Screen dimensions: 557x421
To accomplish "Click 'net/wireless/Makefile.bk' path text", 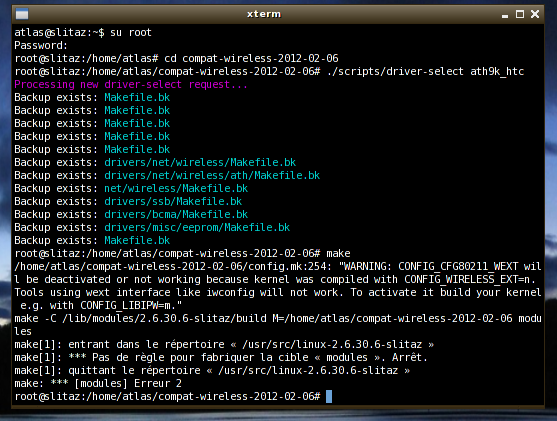I will (176, 188).
